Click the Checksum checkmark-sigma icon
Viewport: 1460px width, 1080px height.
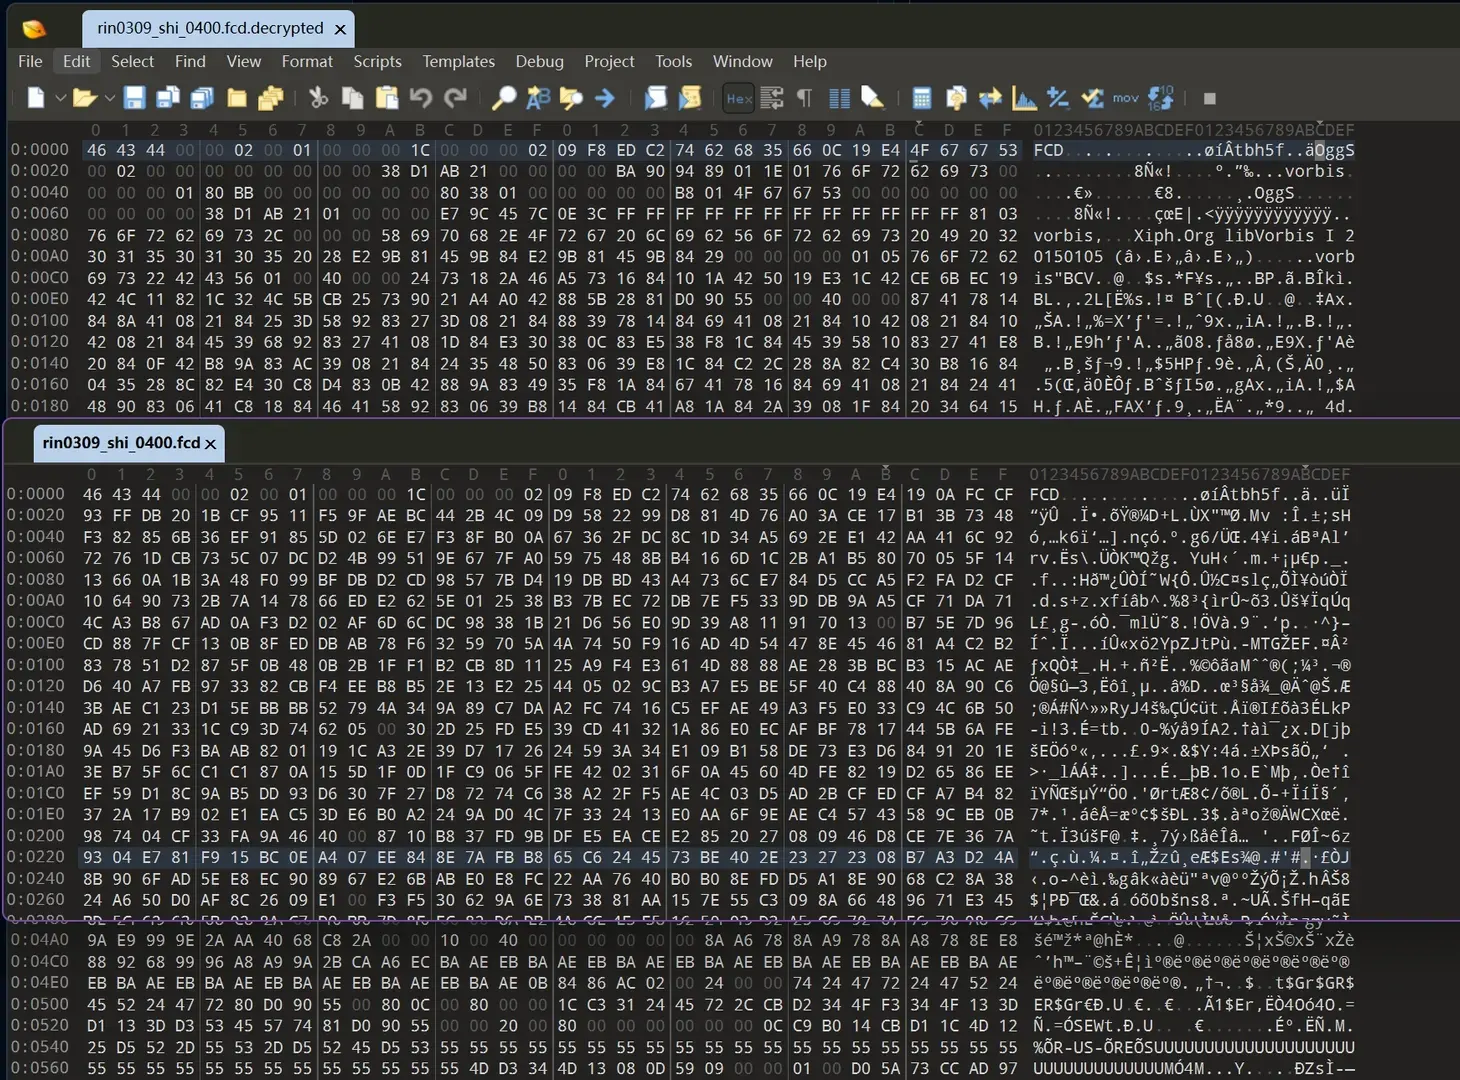click(x=1092, y=98)
